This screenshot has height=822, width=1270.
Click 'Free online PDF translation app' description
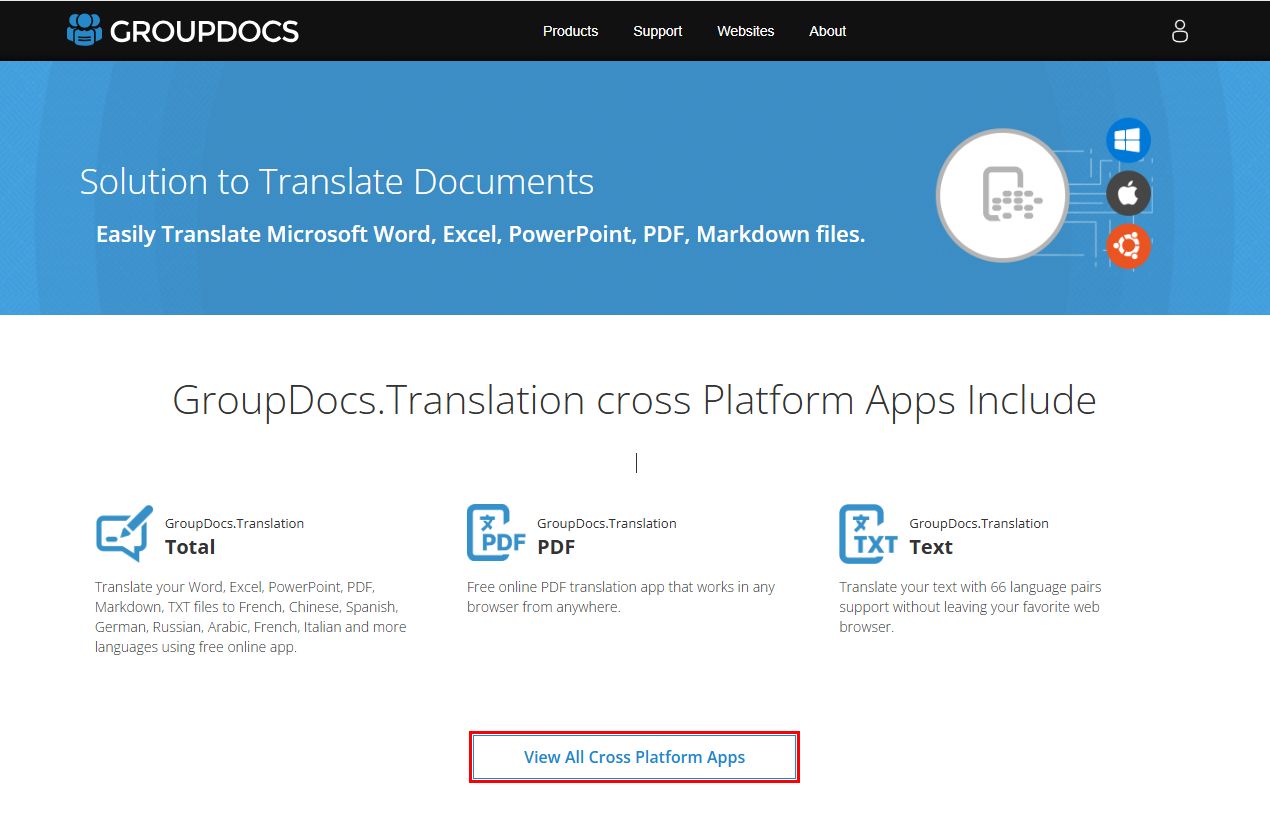coord(621,597)
